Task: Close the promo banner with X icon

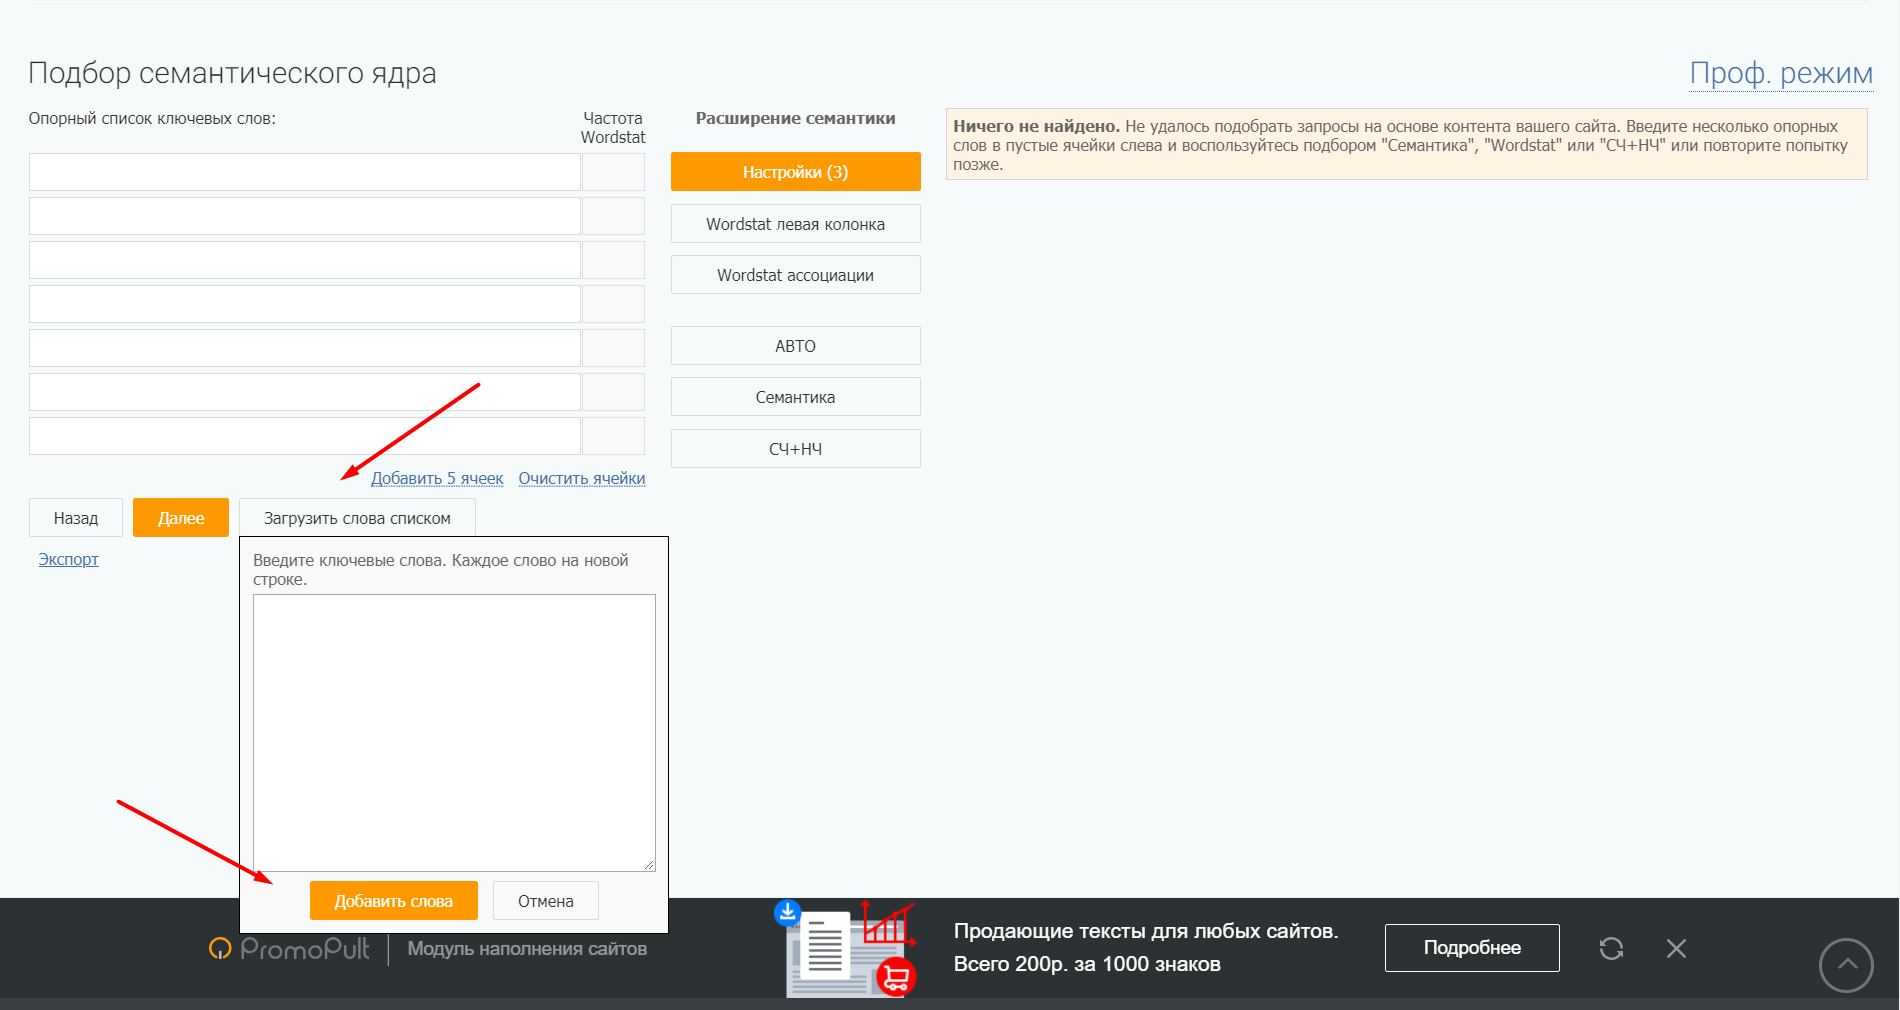Action: pyautogui.click(x=1676, y=948)
